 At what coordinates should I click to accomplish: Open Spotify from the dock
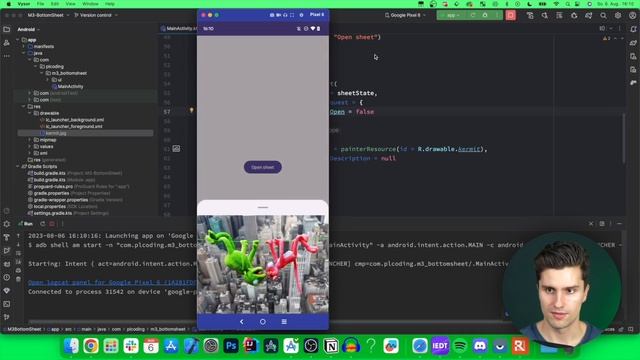[x=460, y=346]
